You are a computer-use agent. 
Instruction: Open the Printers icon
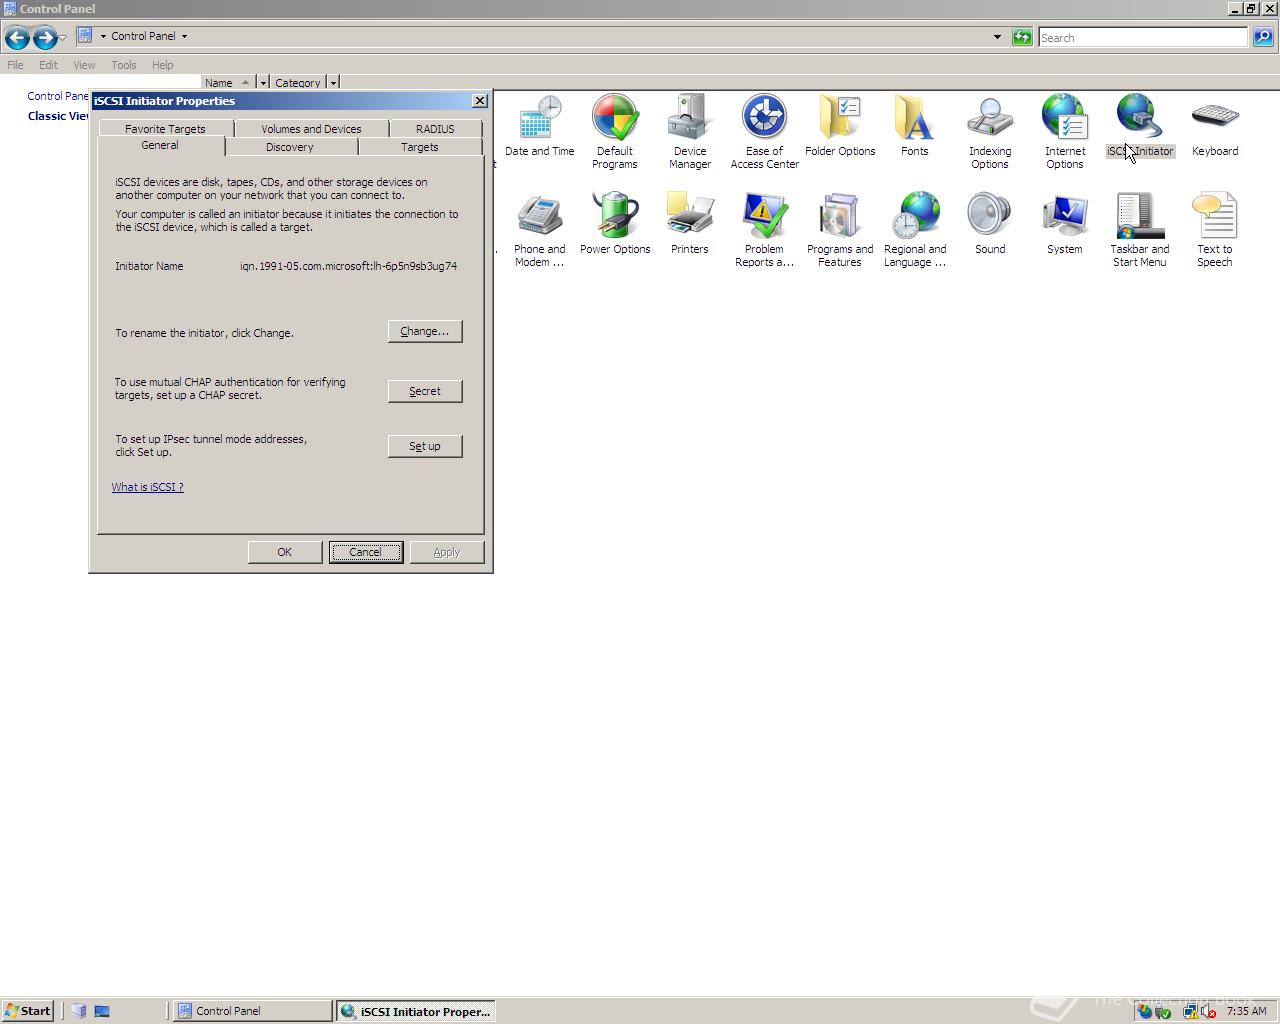[690, 224]
